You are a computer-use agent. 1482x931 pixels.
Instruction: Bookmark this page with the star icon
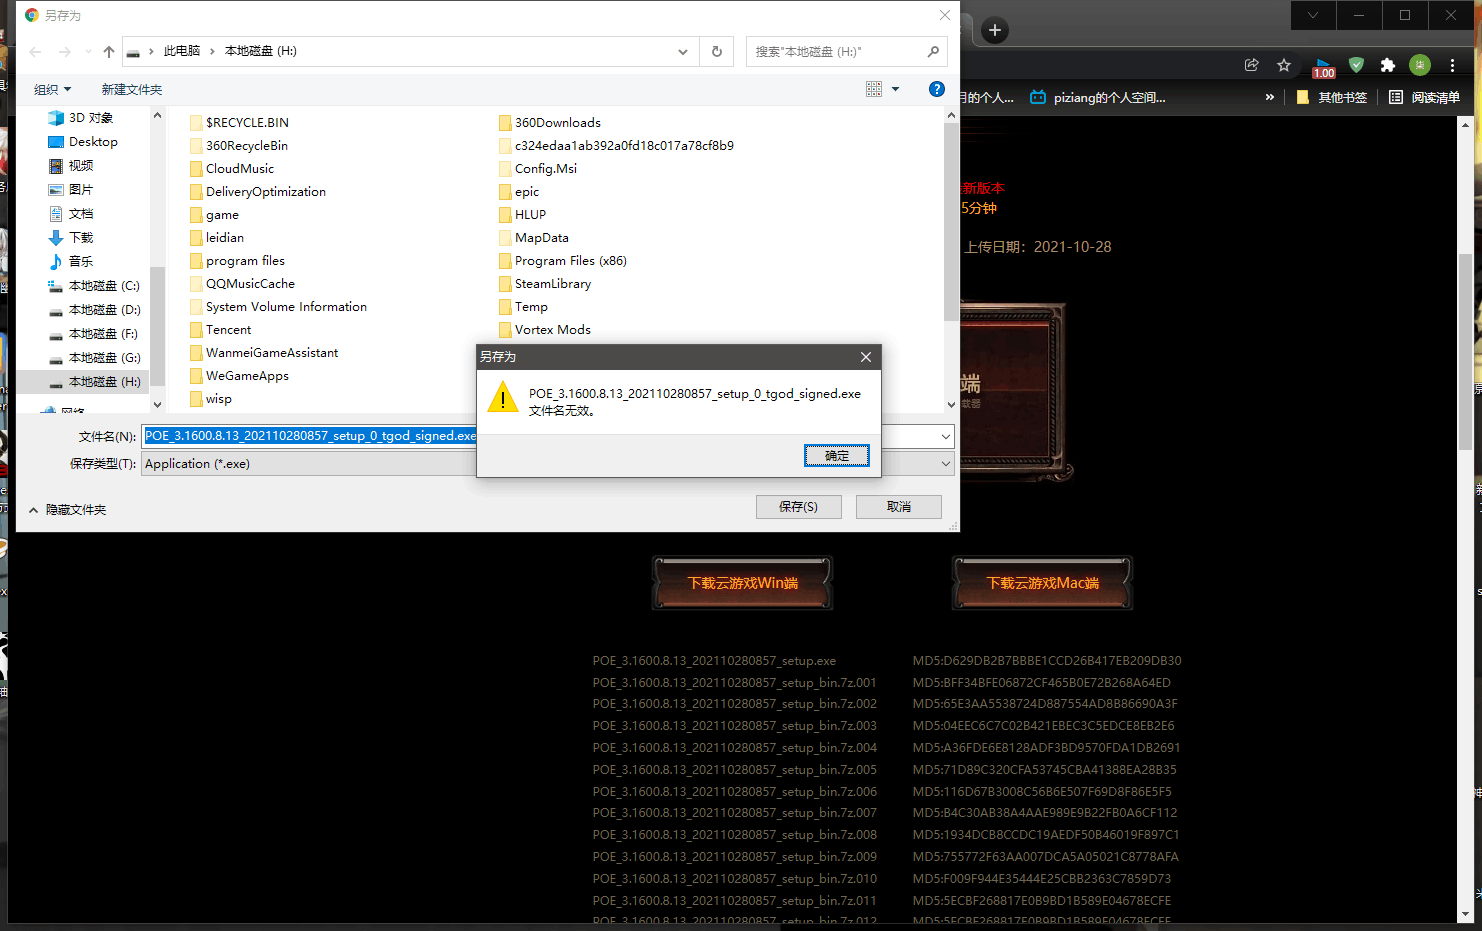click(x=1284, y=65)
